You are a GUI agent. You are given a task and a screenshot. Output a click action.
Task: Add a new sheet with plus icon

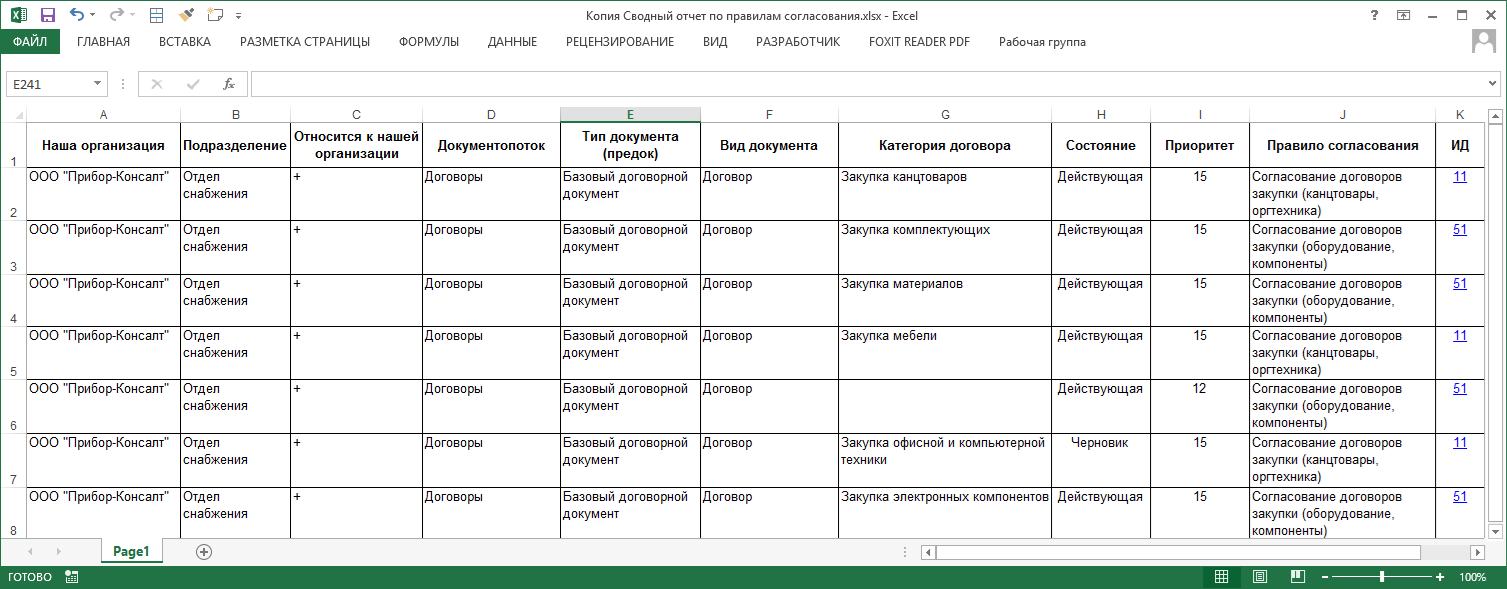[204, 551]
